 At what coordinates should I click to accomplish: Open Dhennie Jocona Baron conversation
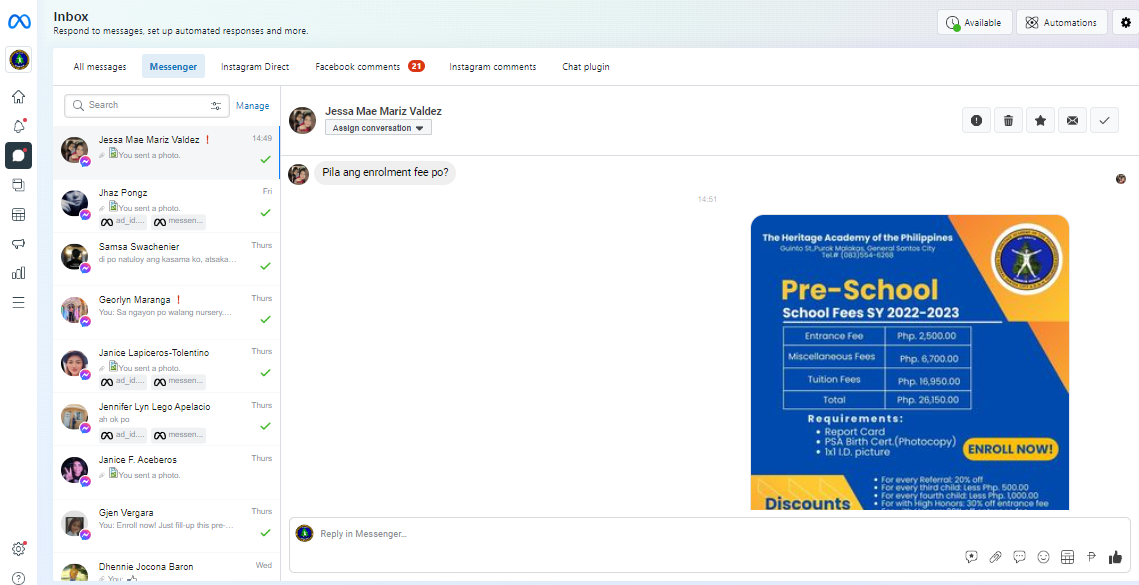click(x=166, y=568)
